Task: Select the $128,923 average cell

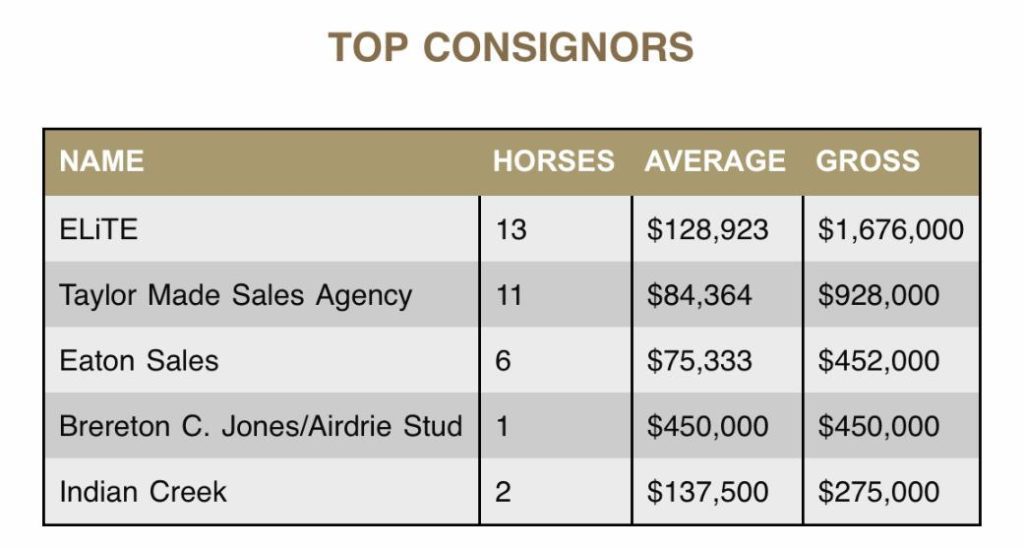Action: click(x=717, y=229)
